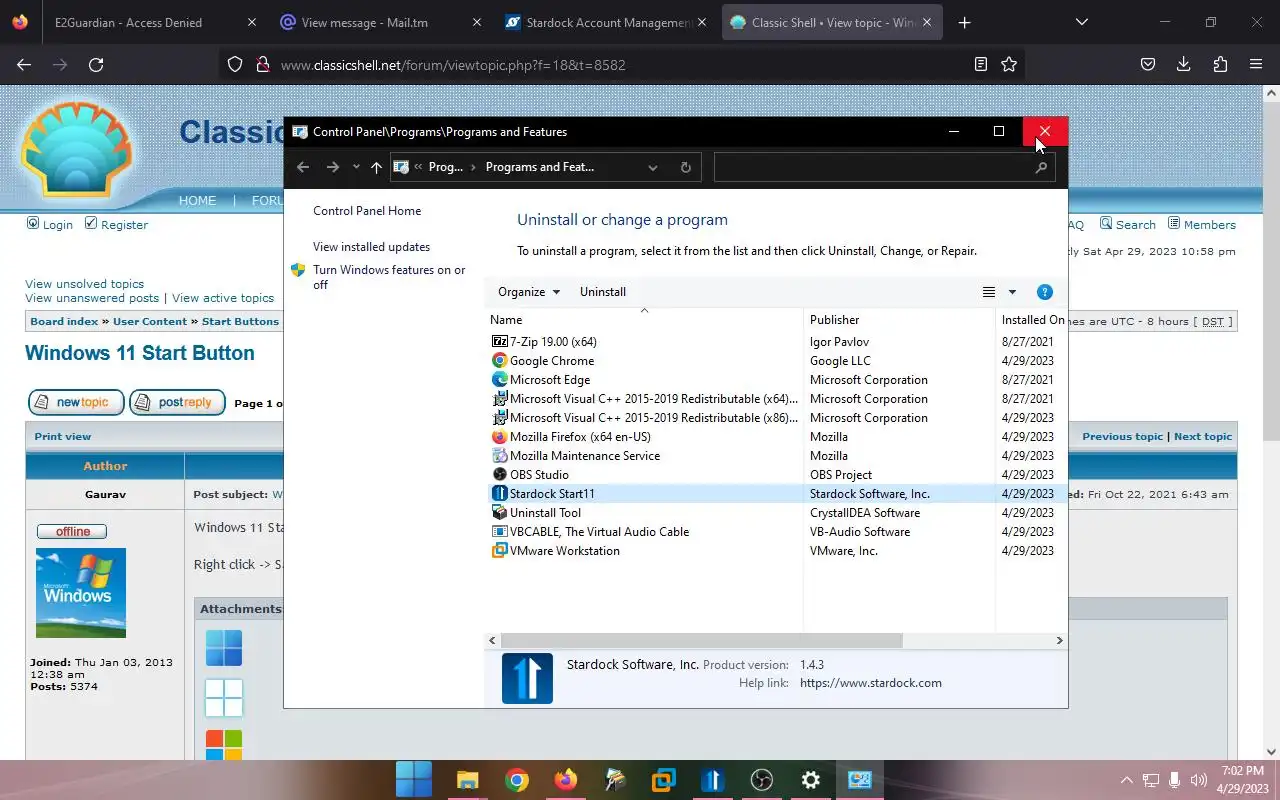Open recent locations dropdown arrow
Screen dimensions: 1280x800
[356, 167]
